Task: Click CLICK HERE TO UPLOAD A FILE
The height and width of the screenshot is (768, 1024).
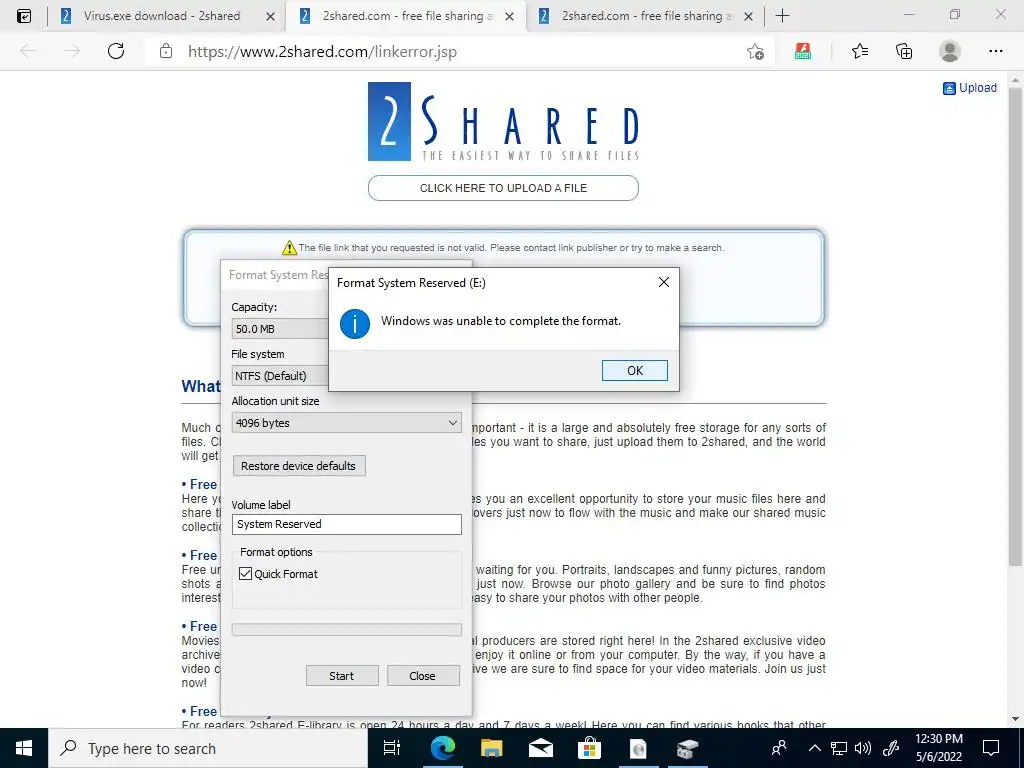Action: (503, 188)
